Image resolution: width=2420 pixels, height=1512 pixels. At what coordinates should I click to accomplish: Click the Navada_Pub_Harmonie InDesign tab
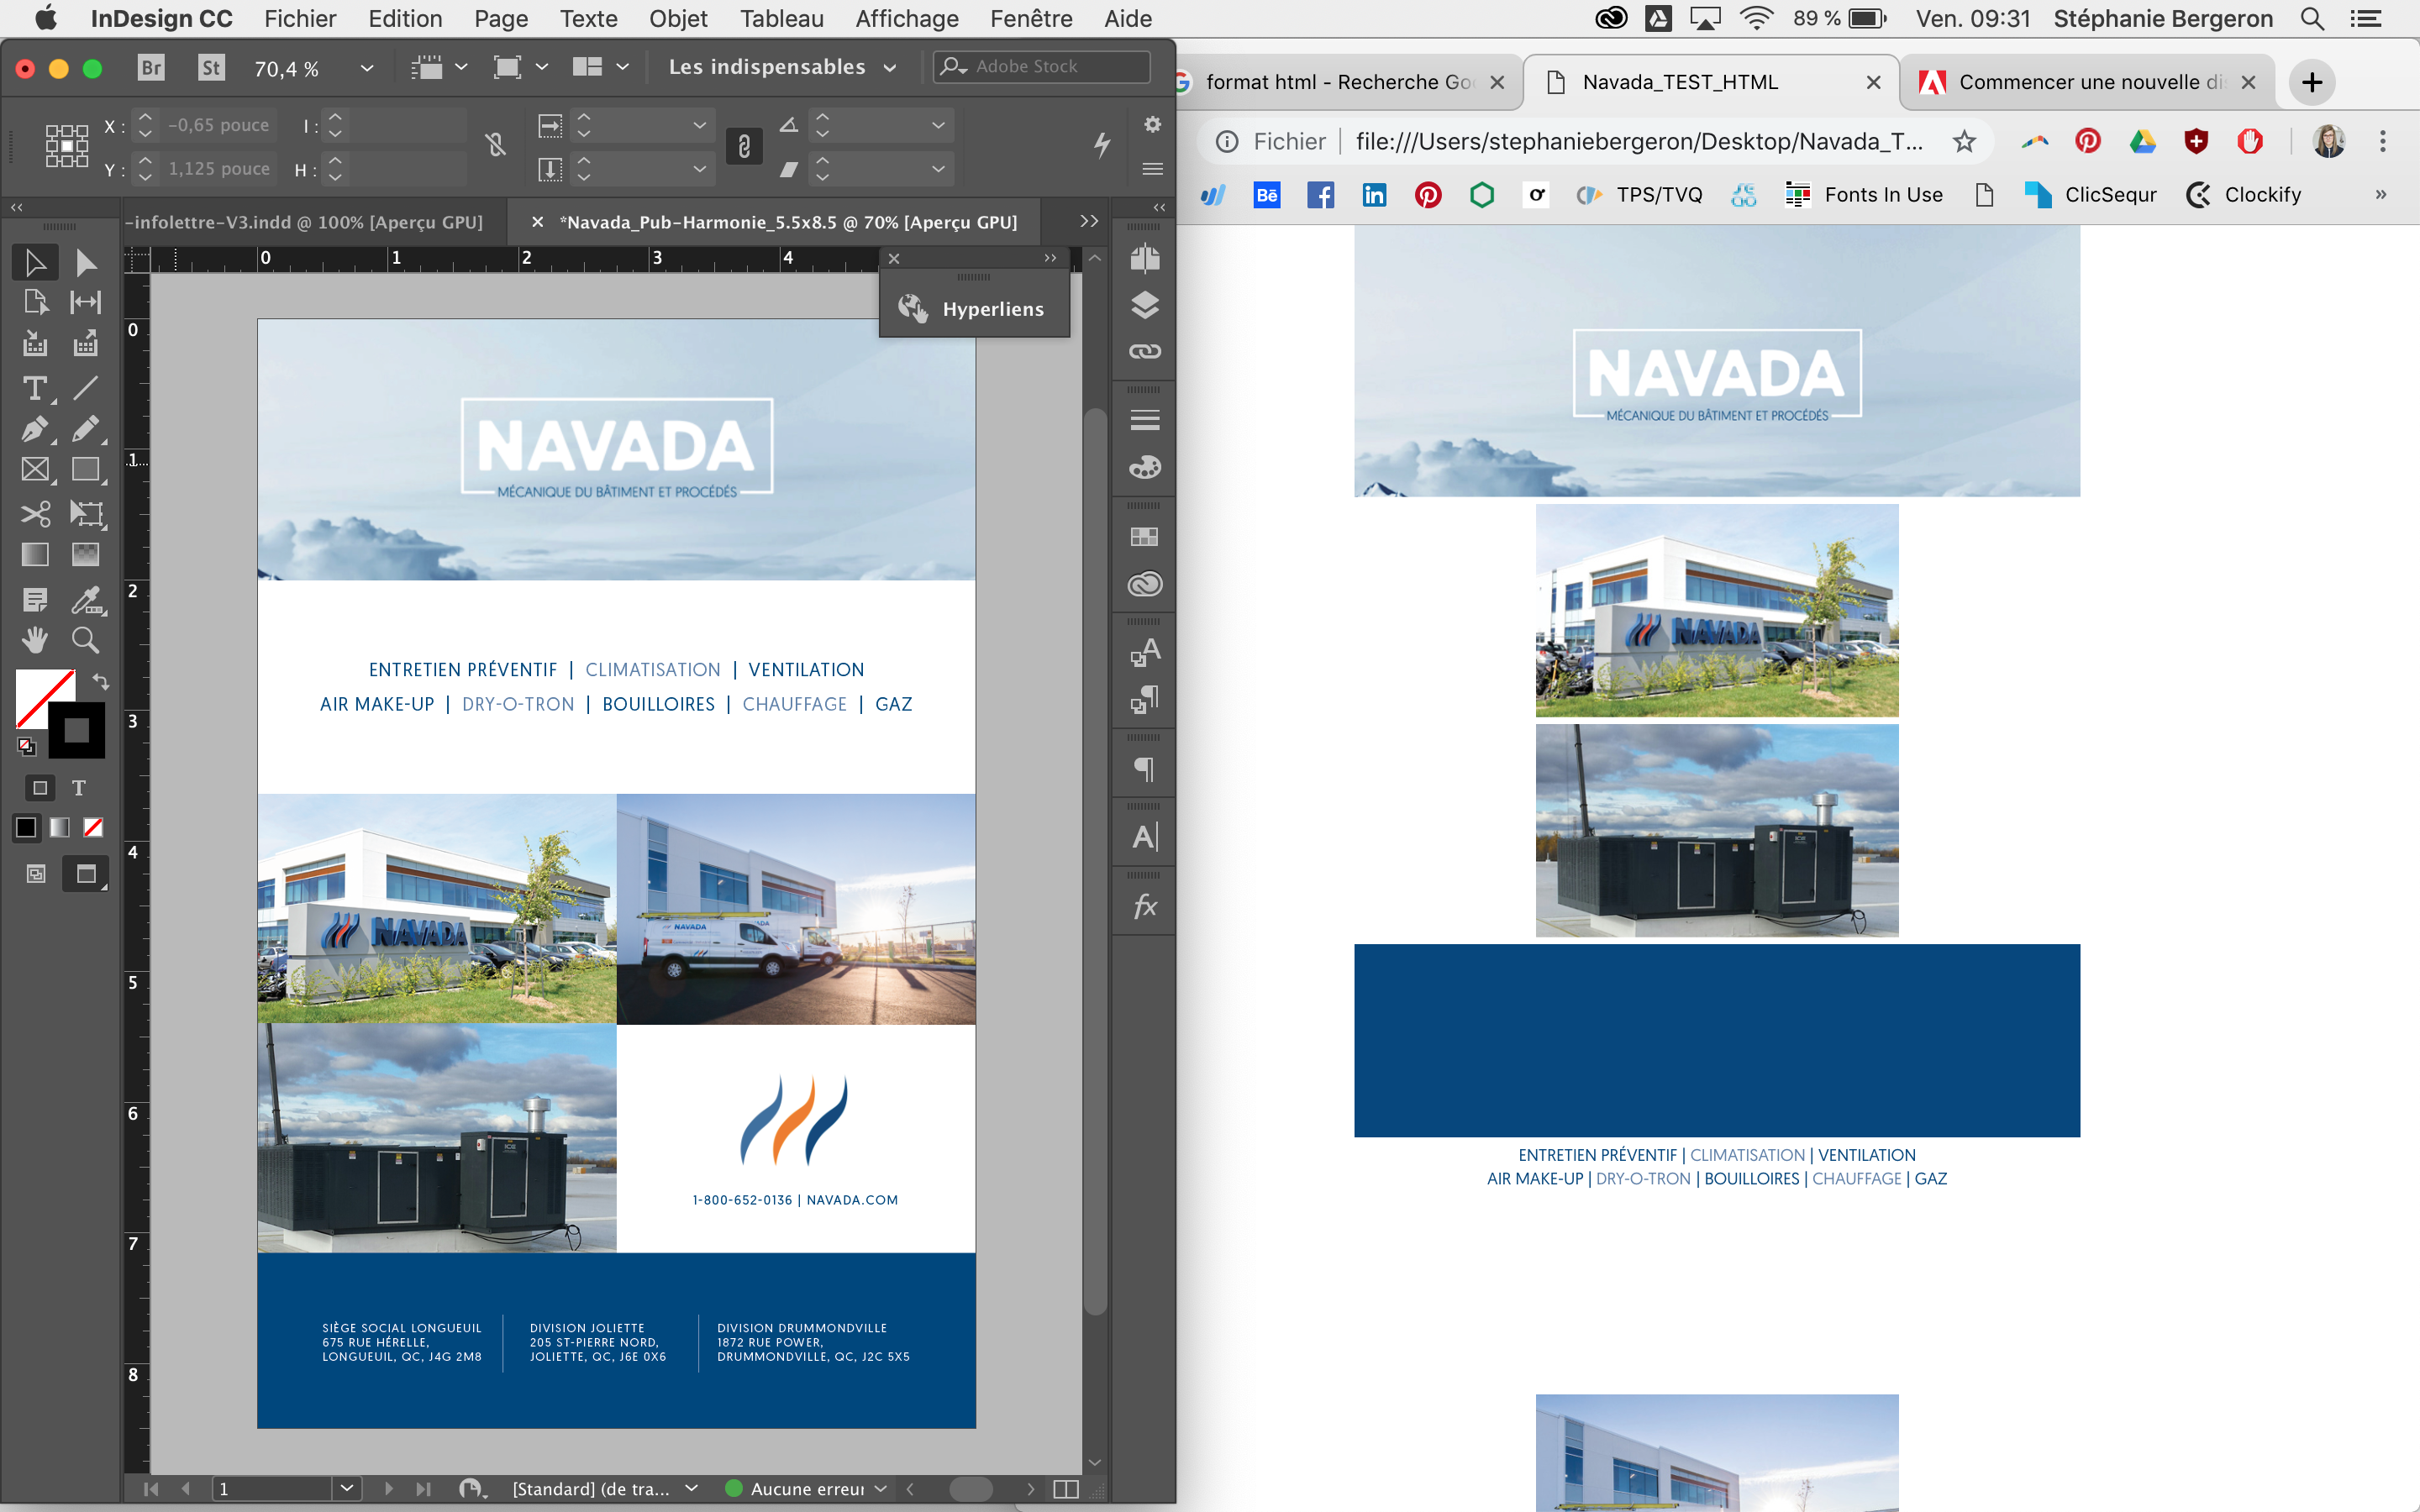[782, 219]
